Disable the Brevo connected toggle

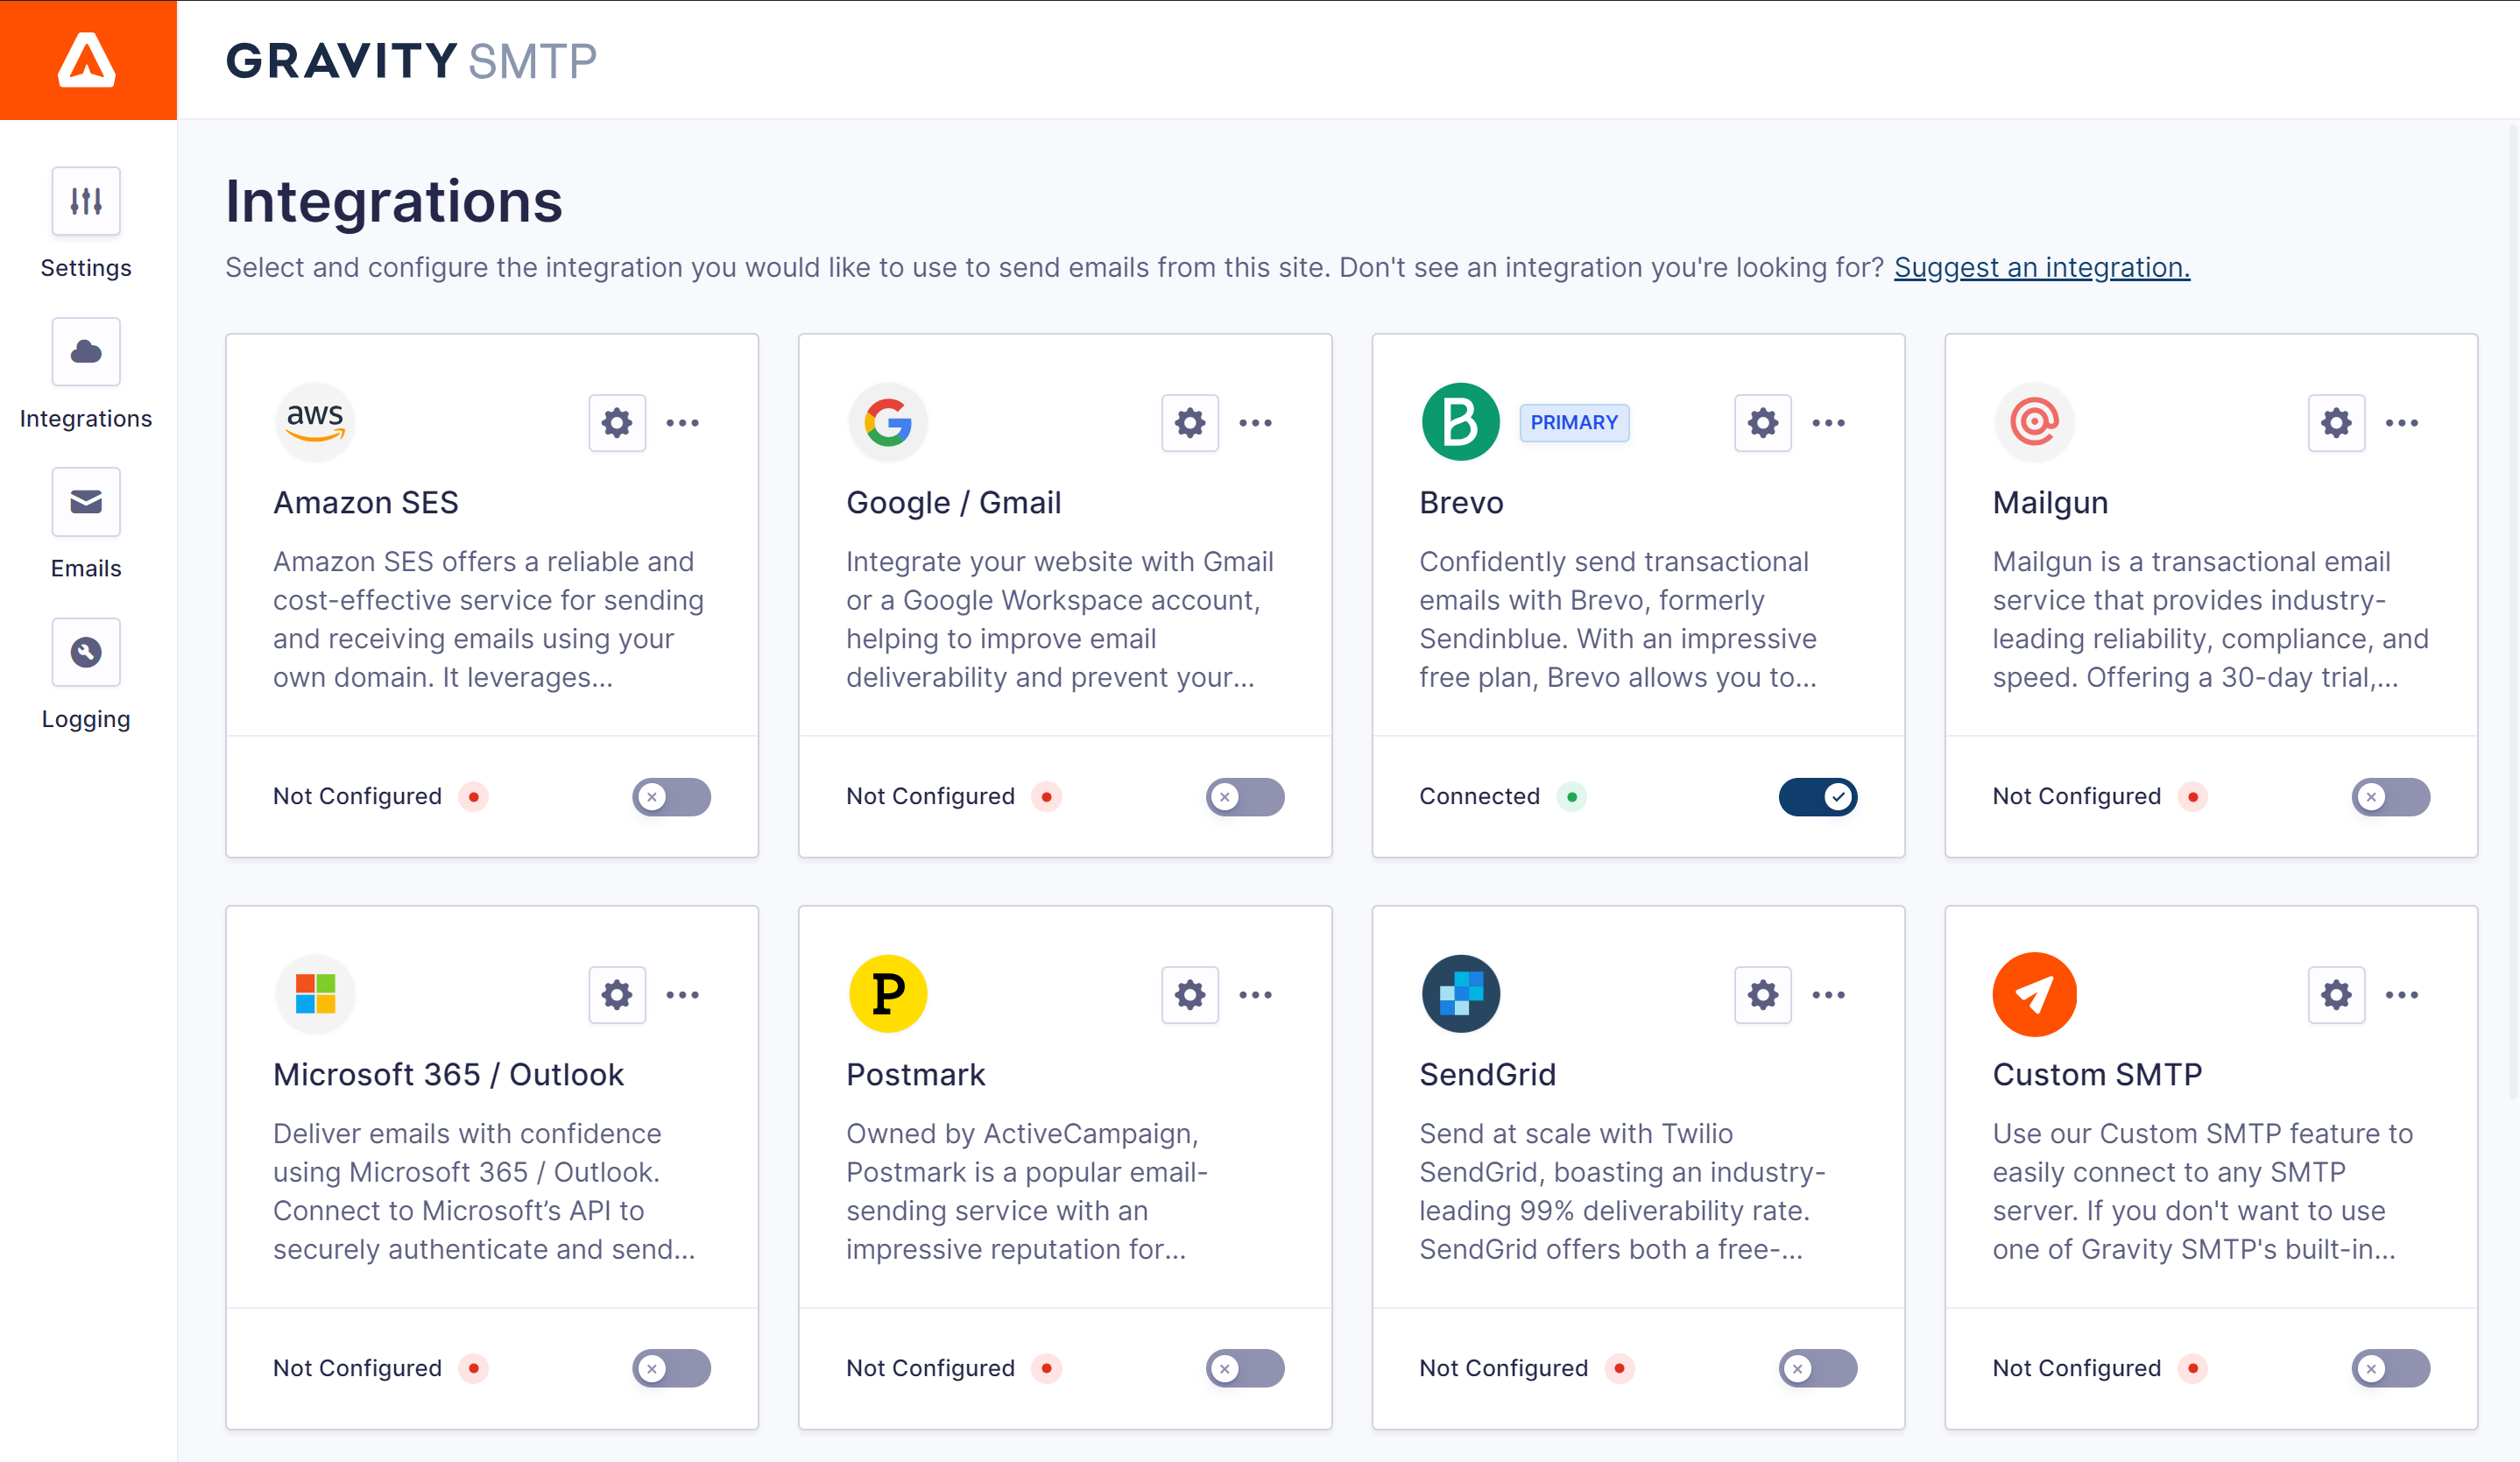click(x=1818, y=797)
